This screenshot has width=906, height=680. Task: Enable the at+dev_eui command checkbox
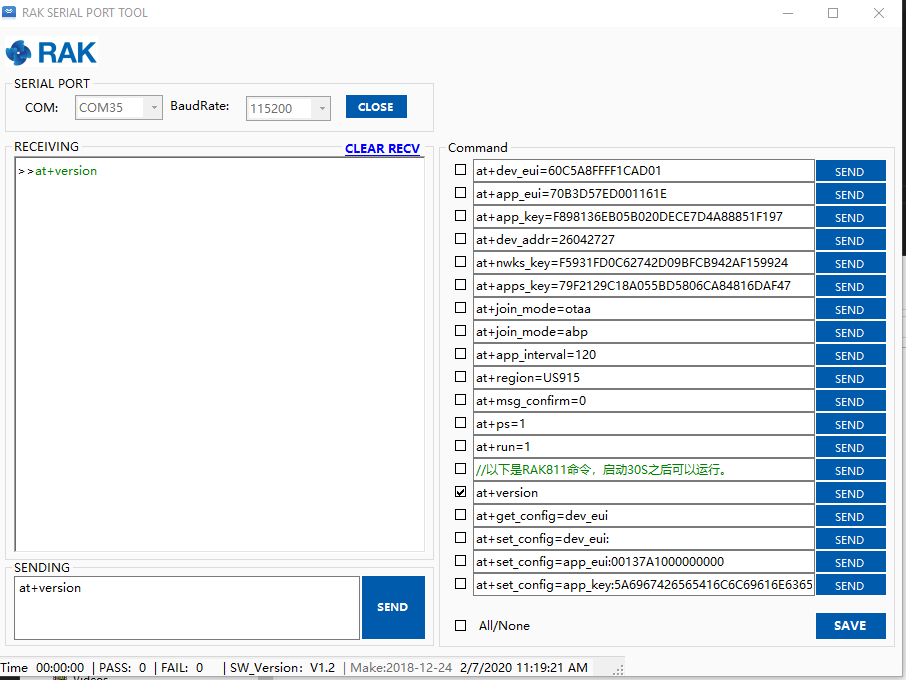(x=460, y=170)
